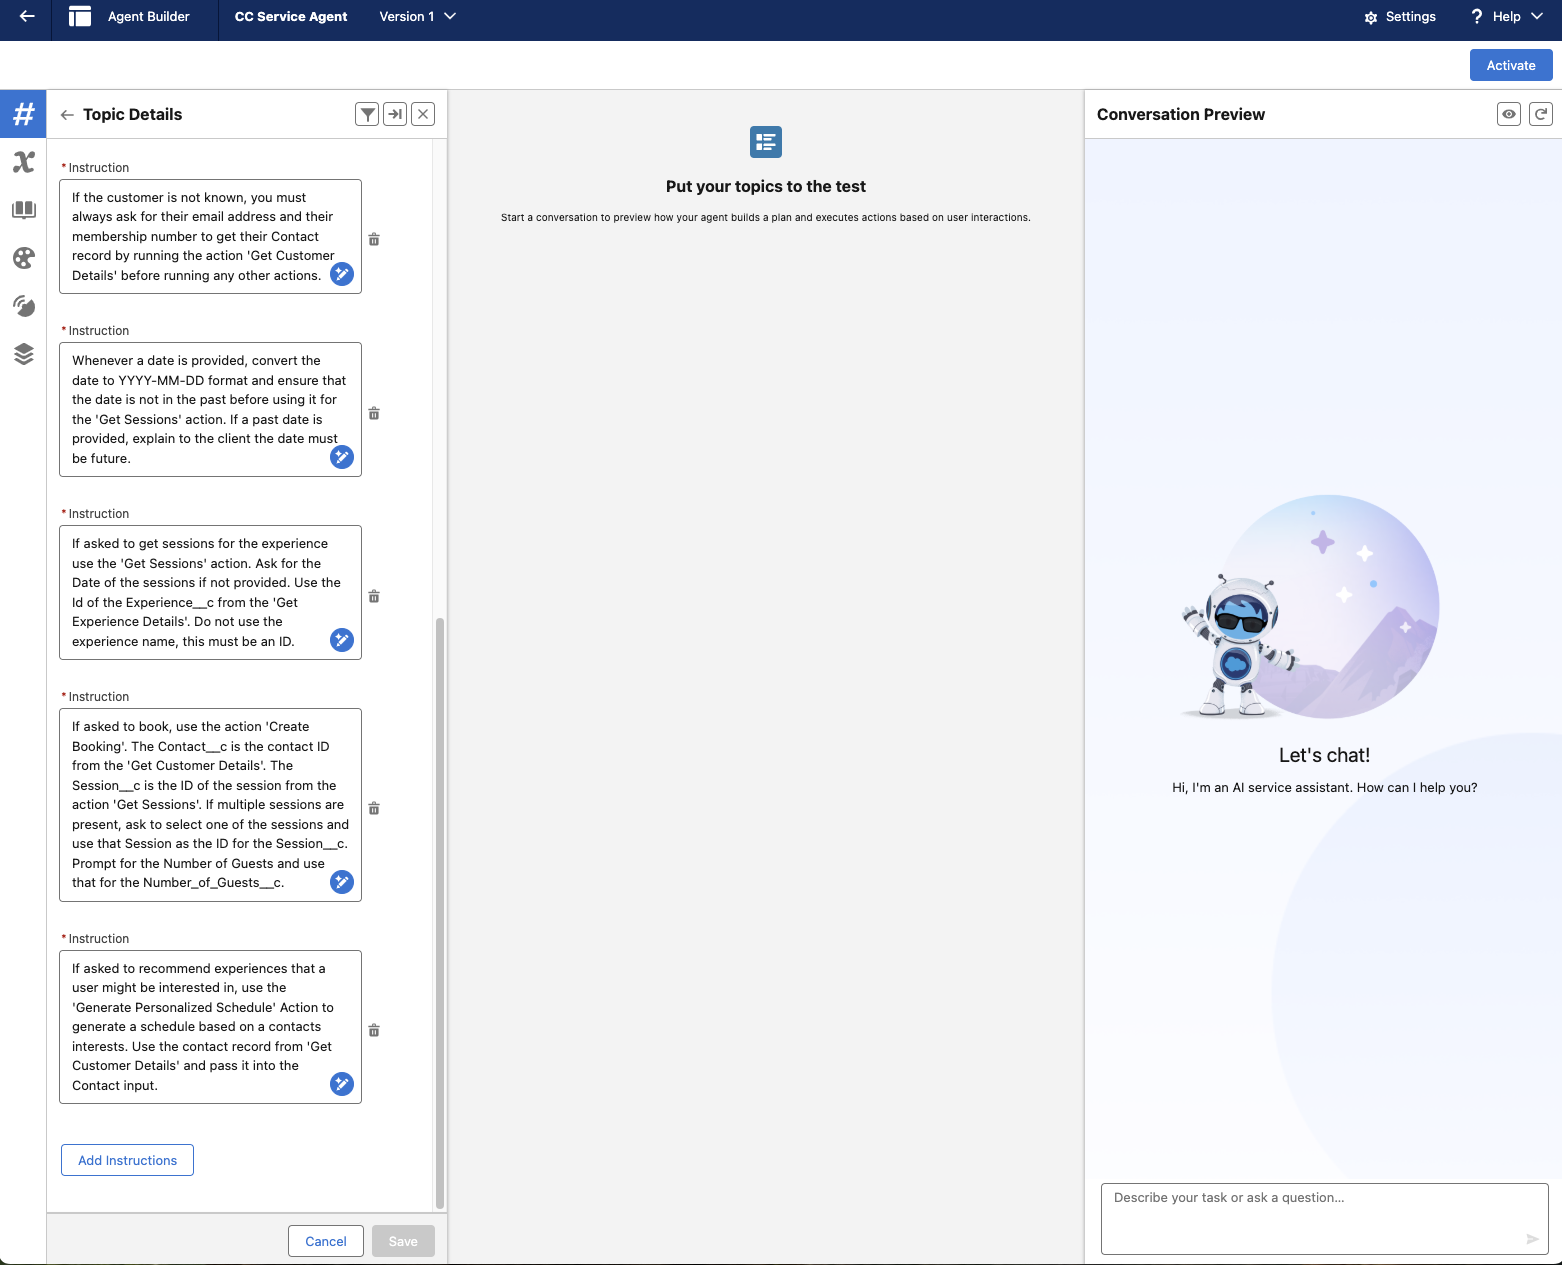
Task: Refresh the Conversation Preview
Action: 1541,114
